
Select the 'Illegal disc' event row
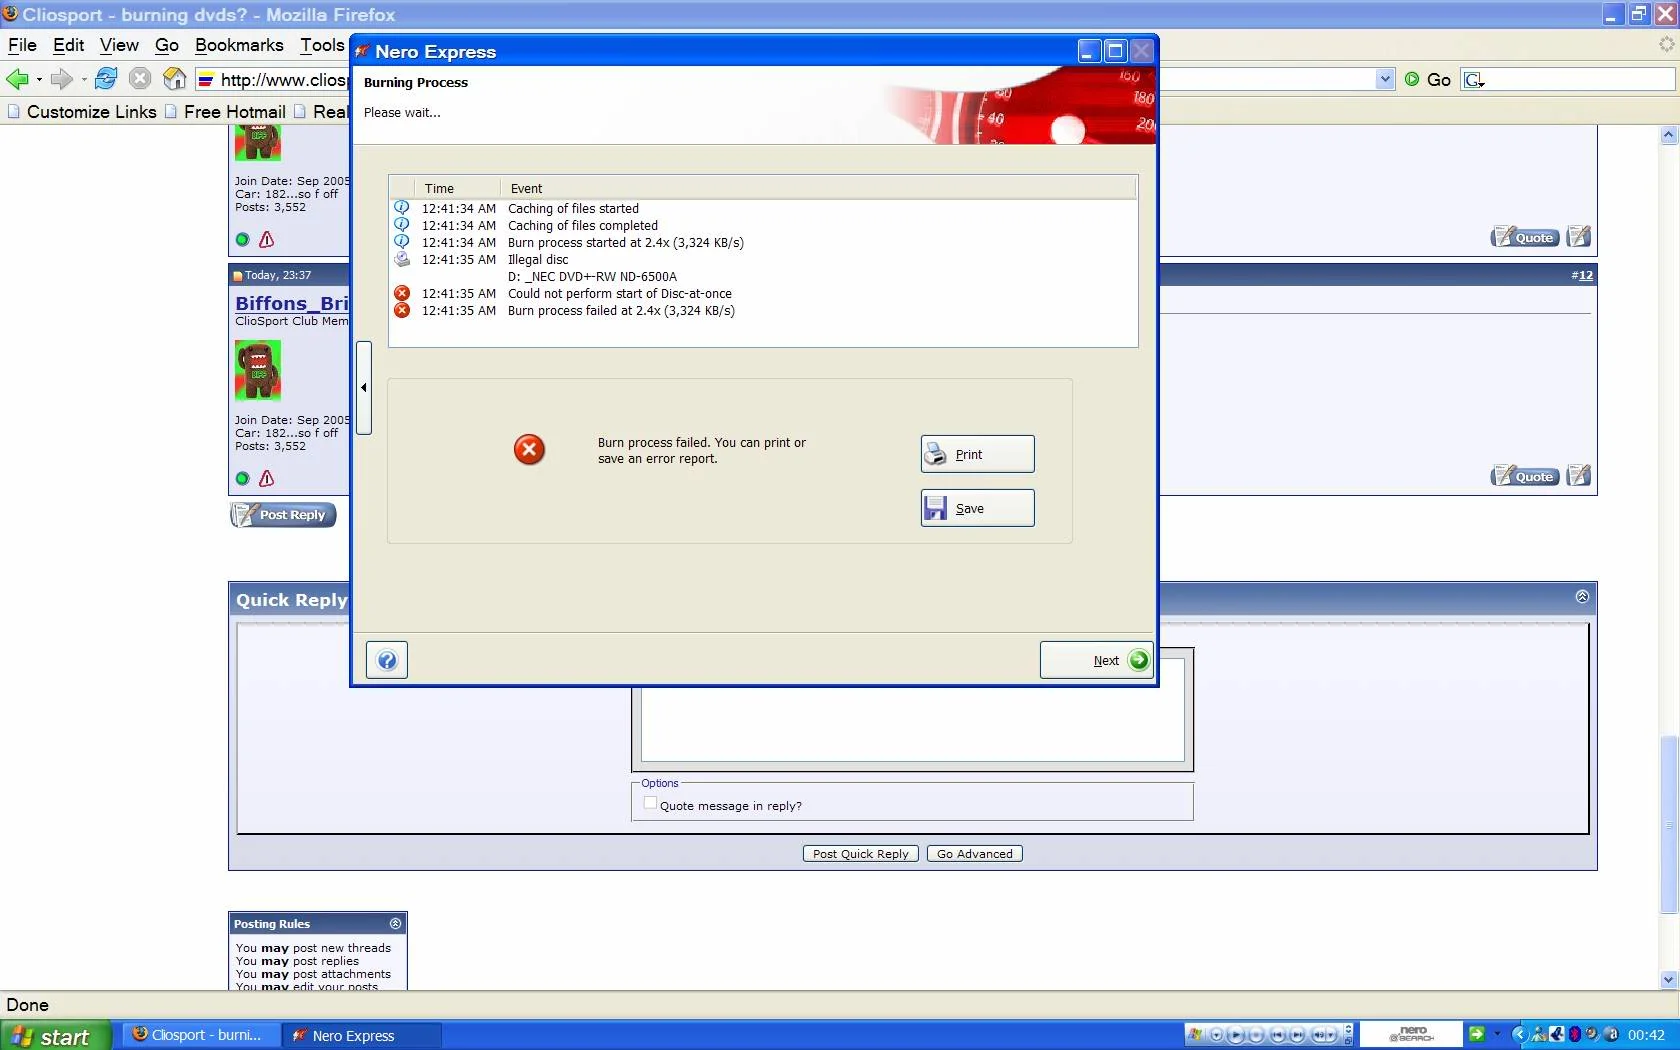click(762, 260)
